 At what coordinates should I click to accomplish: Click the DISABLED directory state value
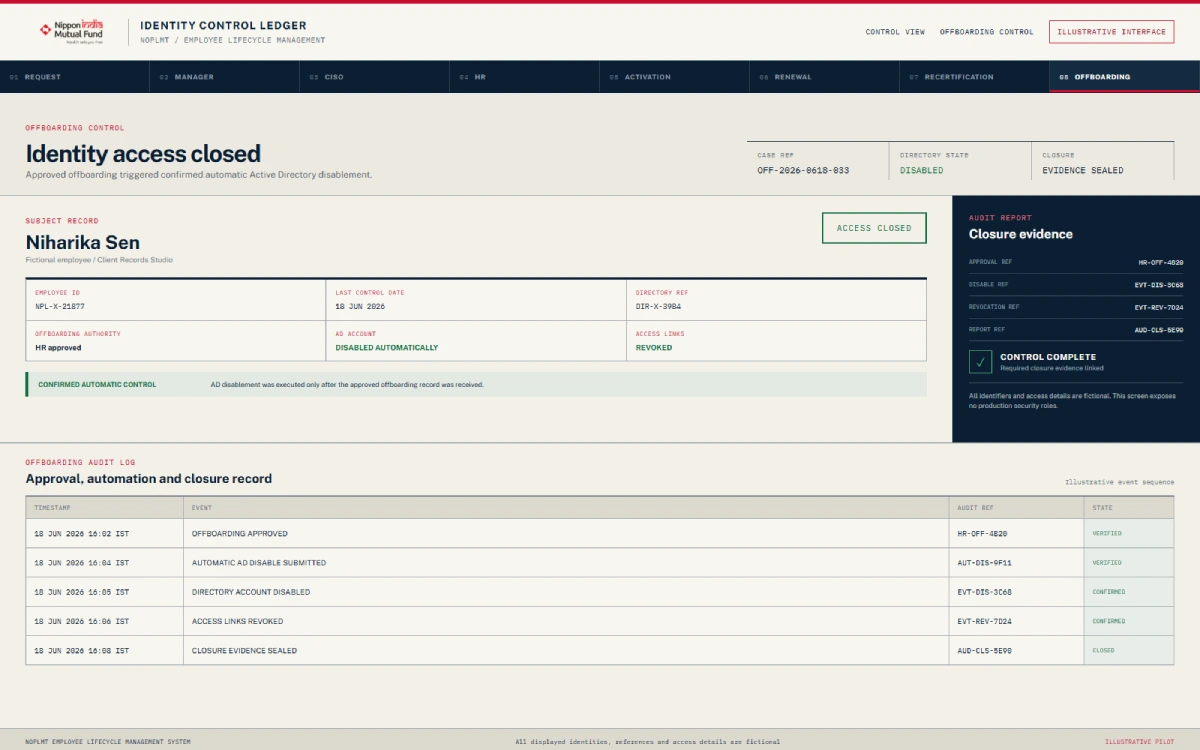(921, 171)
